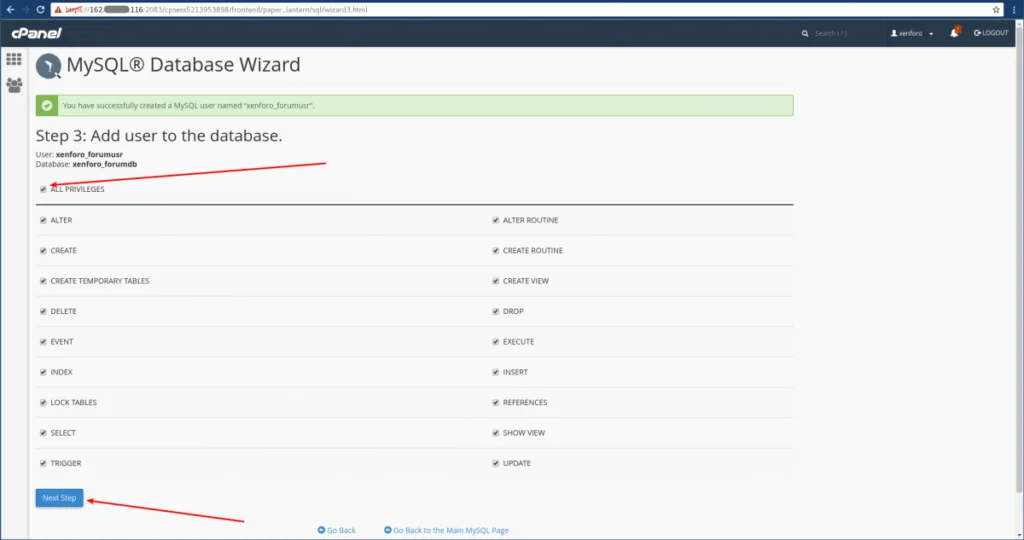Uncheck the CREATE ROUTINE privilege

pyautogui.click(x=495, y=251)
